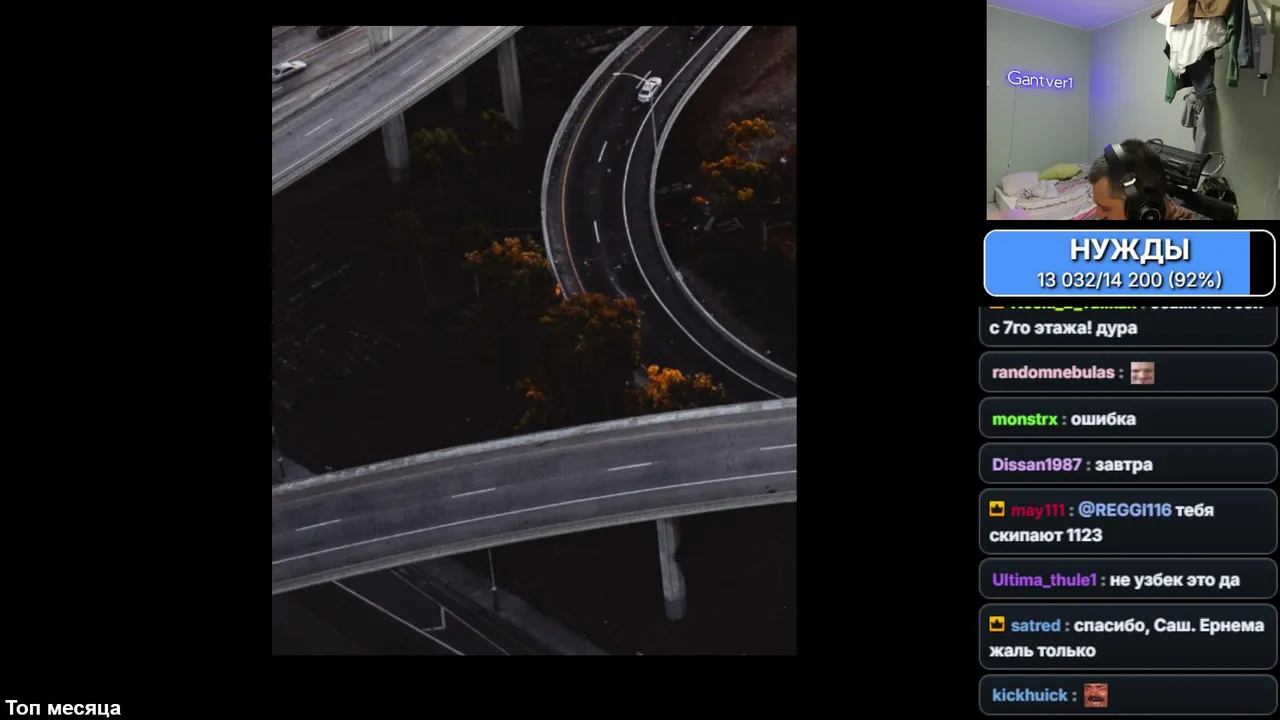The height and width of the screenshot is (720, 1280).
Task: Click the ошибка message text
Action: [1103, 419]
